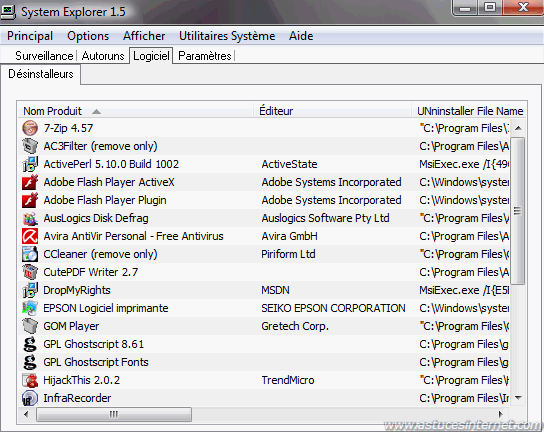Click the GOM Player row icon
The width and height of the screenshot is (544, 432).
point(30,326)
